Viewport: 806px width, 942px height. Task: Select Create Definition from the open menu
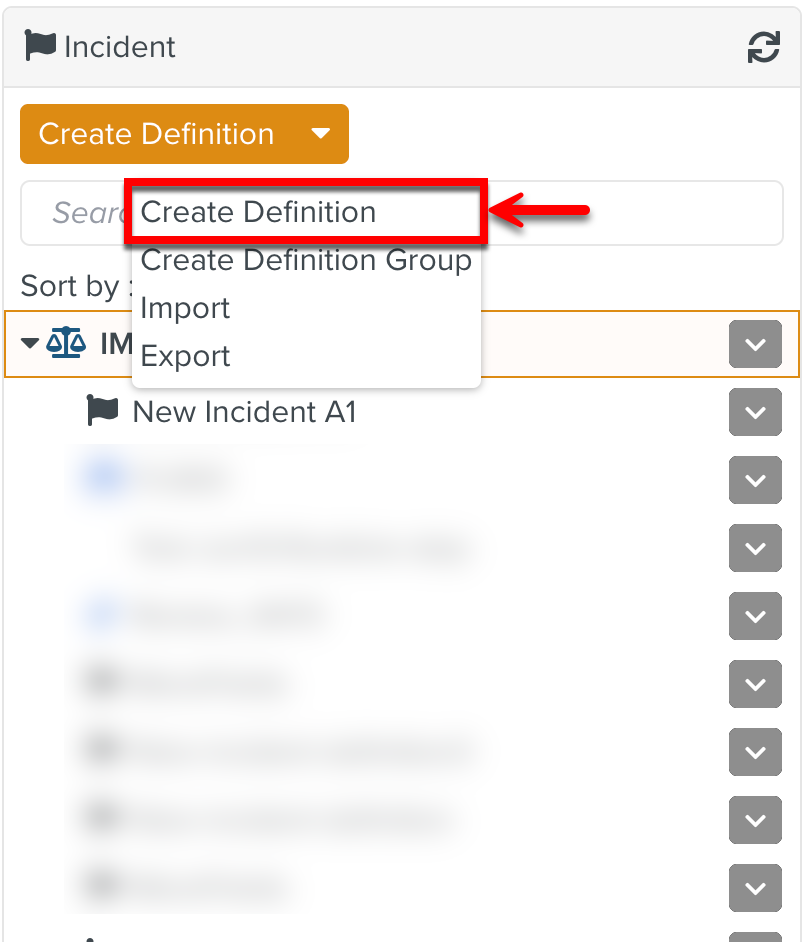click(x=258, y=212)
